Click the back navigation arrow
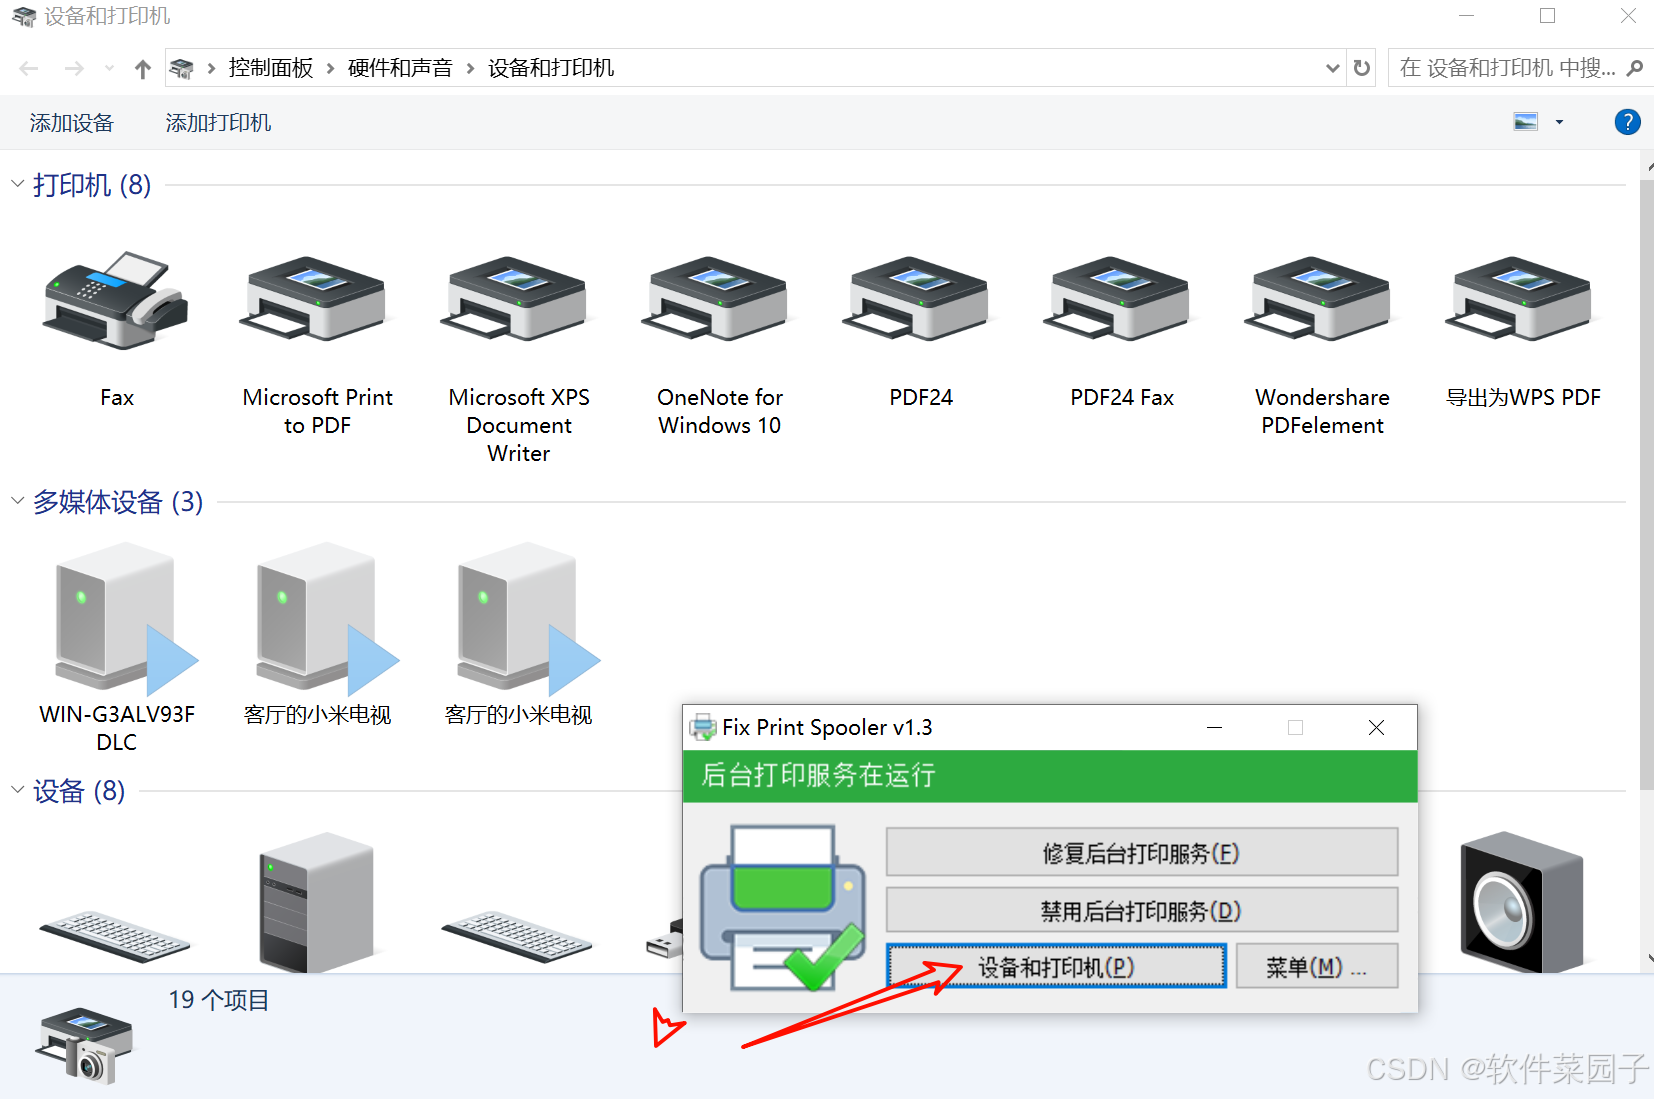 [29, 68]
